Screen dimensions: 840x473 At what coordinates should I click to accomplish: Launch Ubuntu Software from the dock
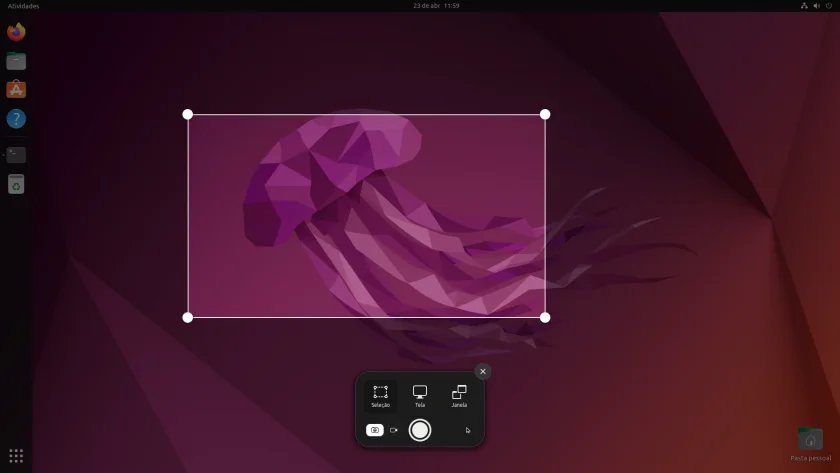tap(16, 89)
